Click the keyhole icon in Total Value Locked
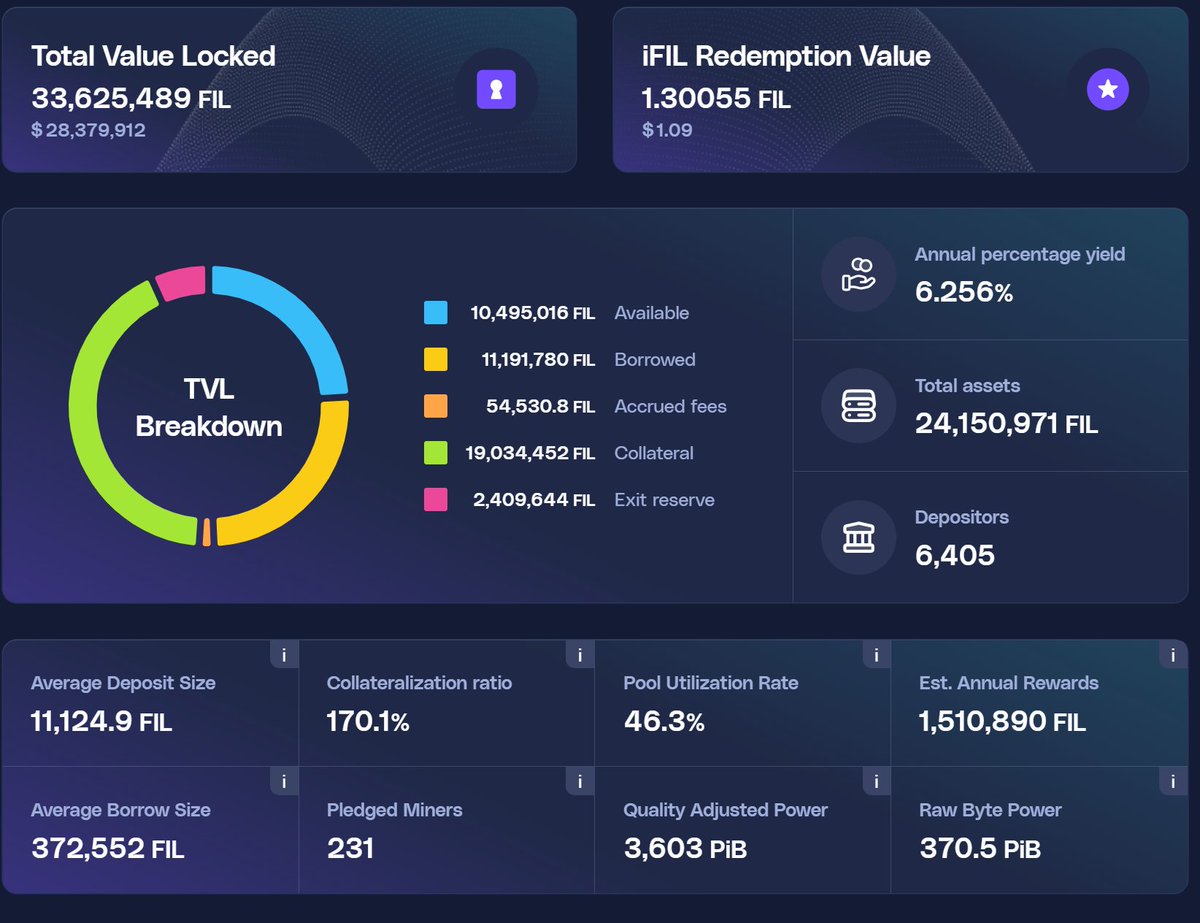This screenshot has width=1200, height=923. pyautogui.click(x=496, y=90)
